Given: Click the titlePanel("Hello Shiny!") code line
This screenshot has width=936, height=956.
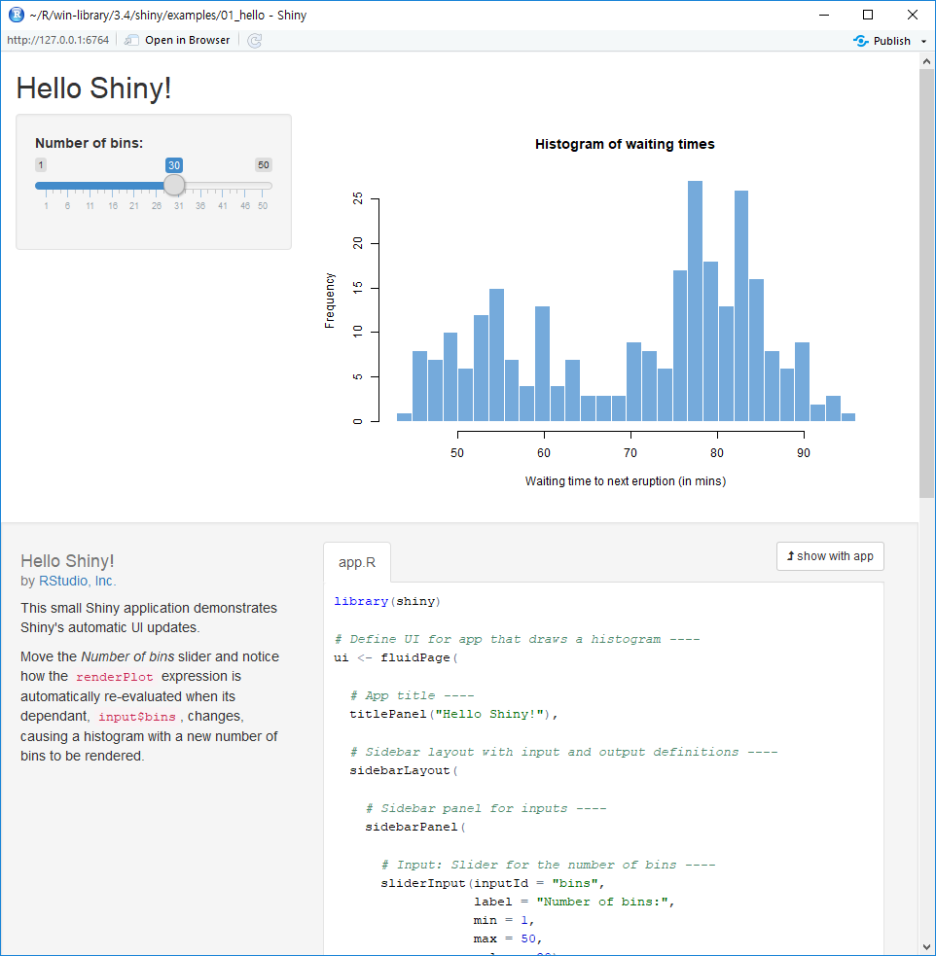Looking at the screenshot, I should click(x=454, y=714).
